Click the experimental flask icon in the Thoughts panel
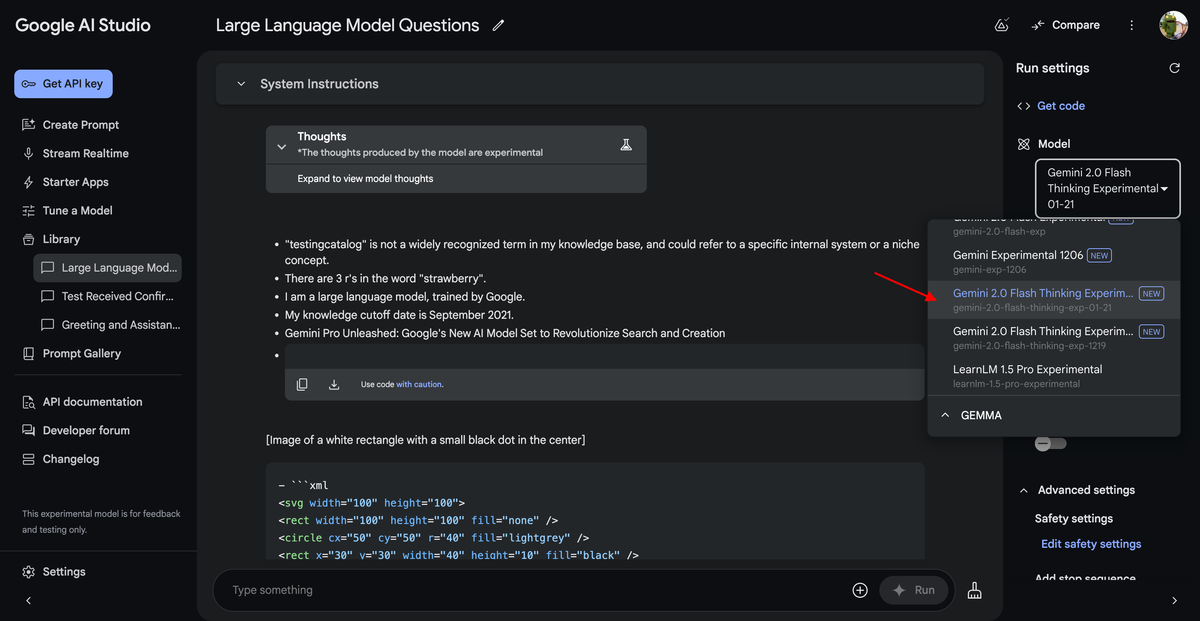1200x621 pixels. click(x=626, y=144)
